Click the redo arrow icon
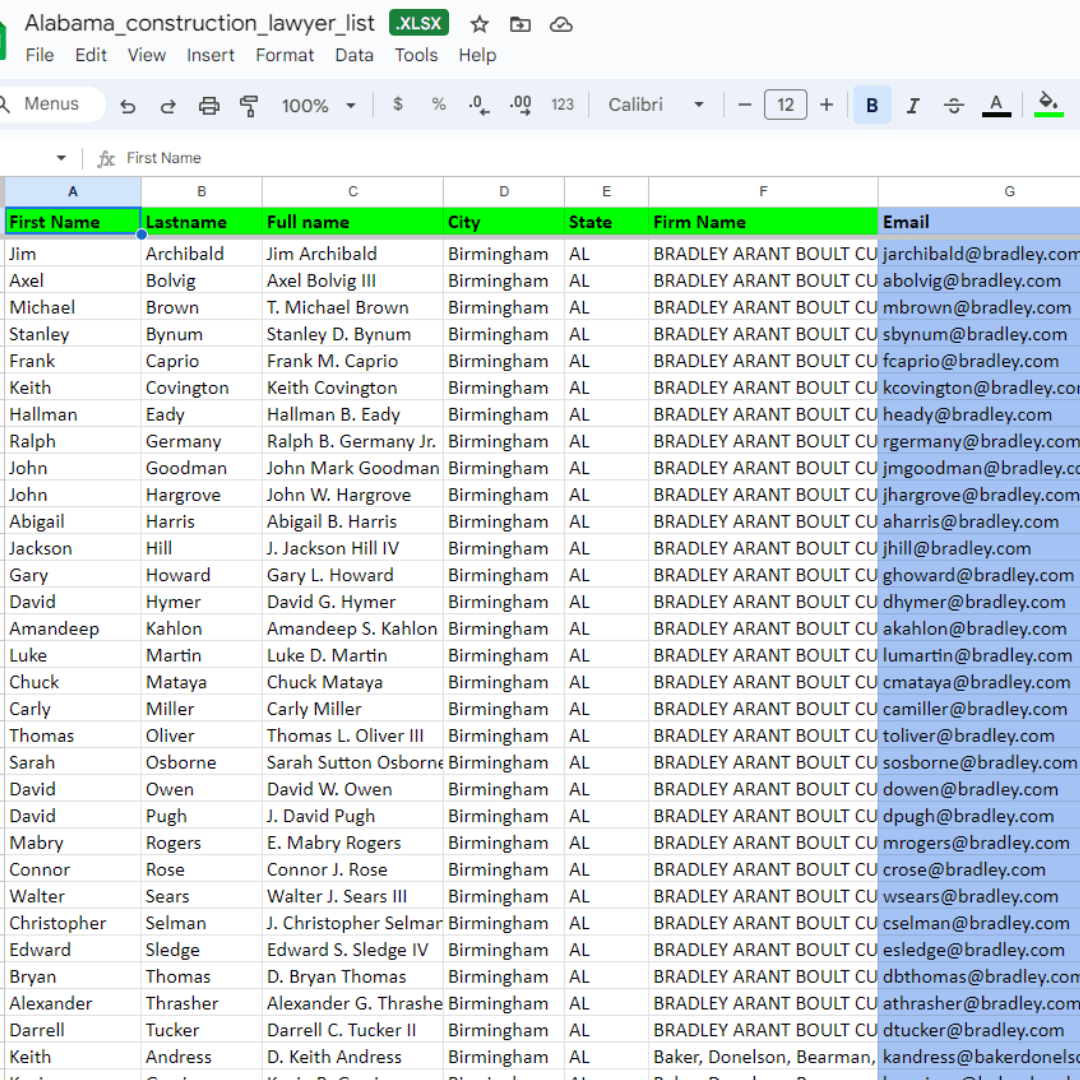The width and height of the screenshot is (1080, 1080). pos(168,105)
